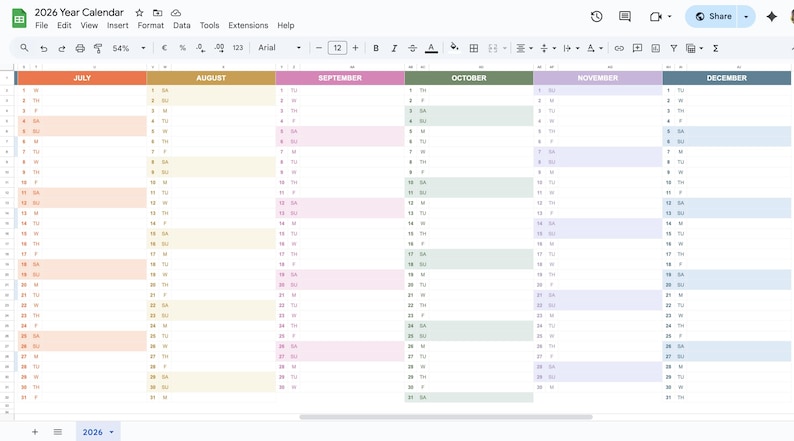This screenshot has height=441, width=794.
Task: Toggle strikethrough formatting
Action: 413,48
